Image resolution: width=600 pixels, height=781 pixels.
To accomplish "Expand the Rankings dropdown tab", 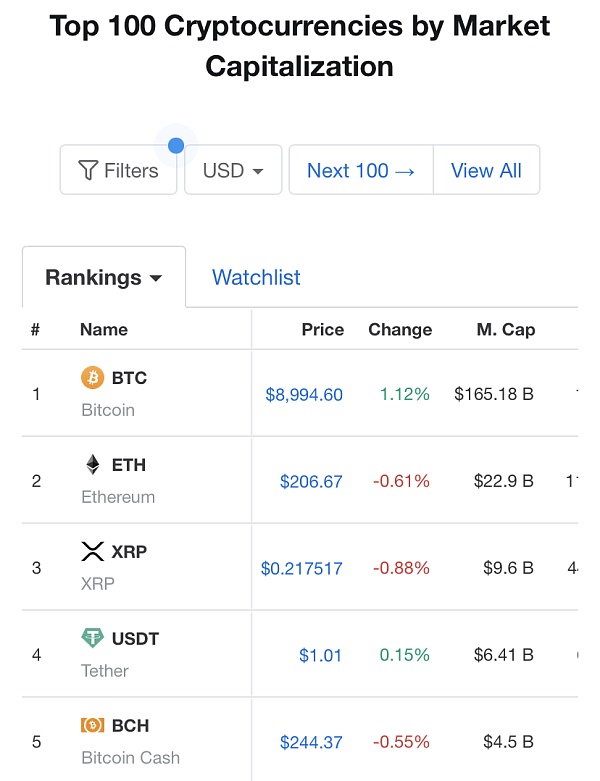I will pyautogui.click(x=104, y=277).
